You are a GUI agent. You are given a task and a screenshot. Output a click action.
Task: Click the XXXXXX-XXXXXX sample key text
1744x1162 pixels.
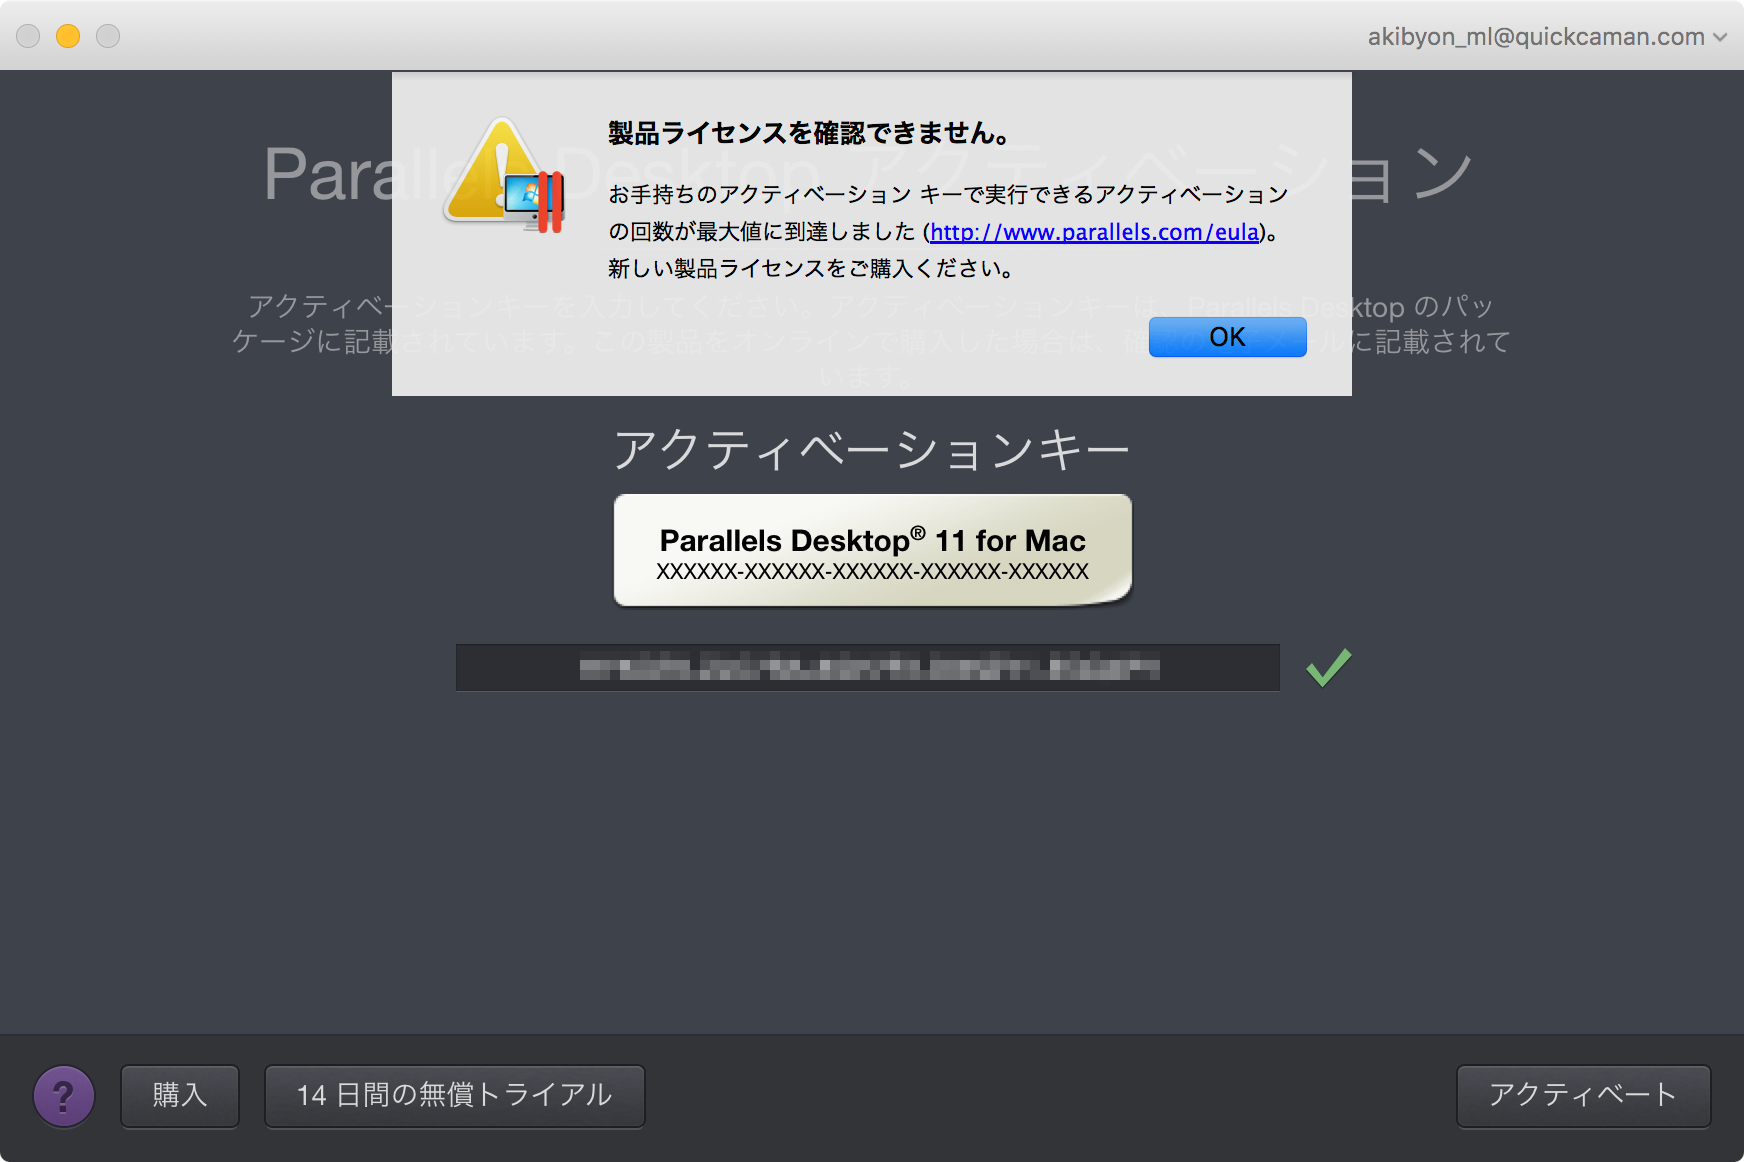click(x=873, y=572)
